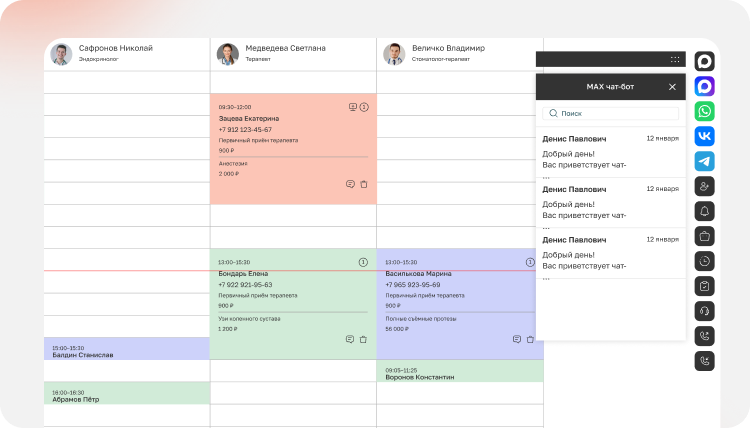
Task: Open the headset support icon
Action: tap(704, 311)
